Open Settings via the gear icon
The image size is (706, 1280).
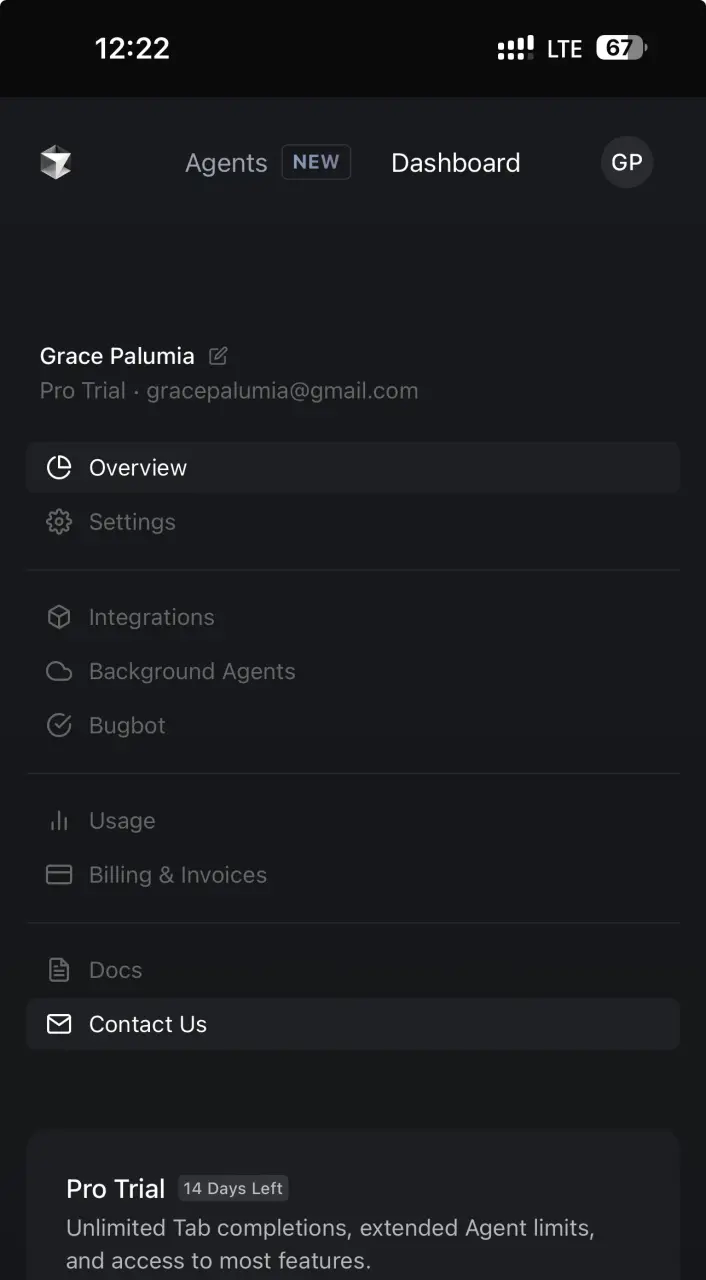click(59, 522)
